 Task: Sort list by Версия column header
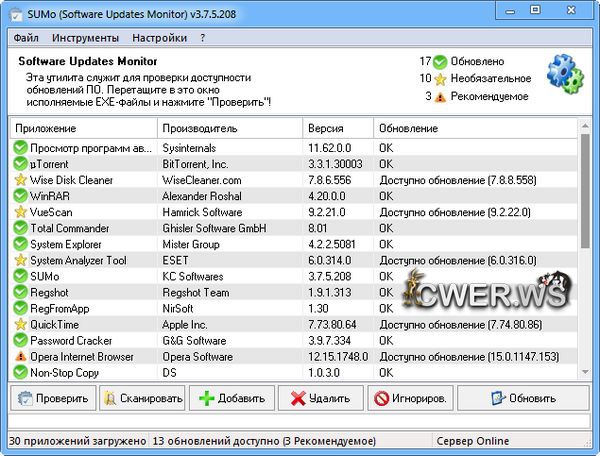(x=338, y=129)
